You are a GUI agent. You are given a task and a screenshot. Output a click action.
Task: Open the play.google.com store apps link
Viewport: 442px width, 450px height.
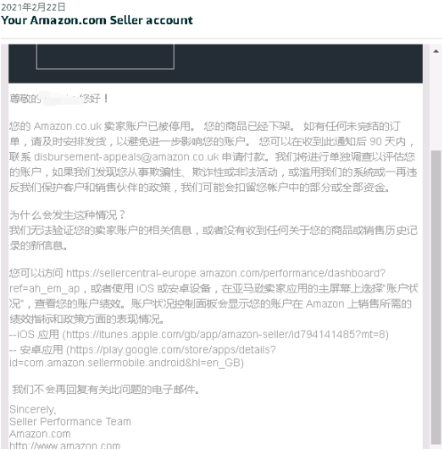click(x=173, y=350)
